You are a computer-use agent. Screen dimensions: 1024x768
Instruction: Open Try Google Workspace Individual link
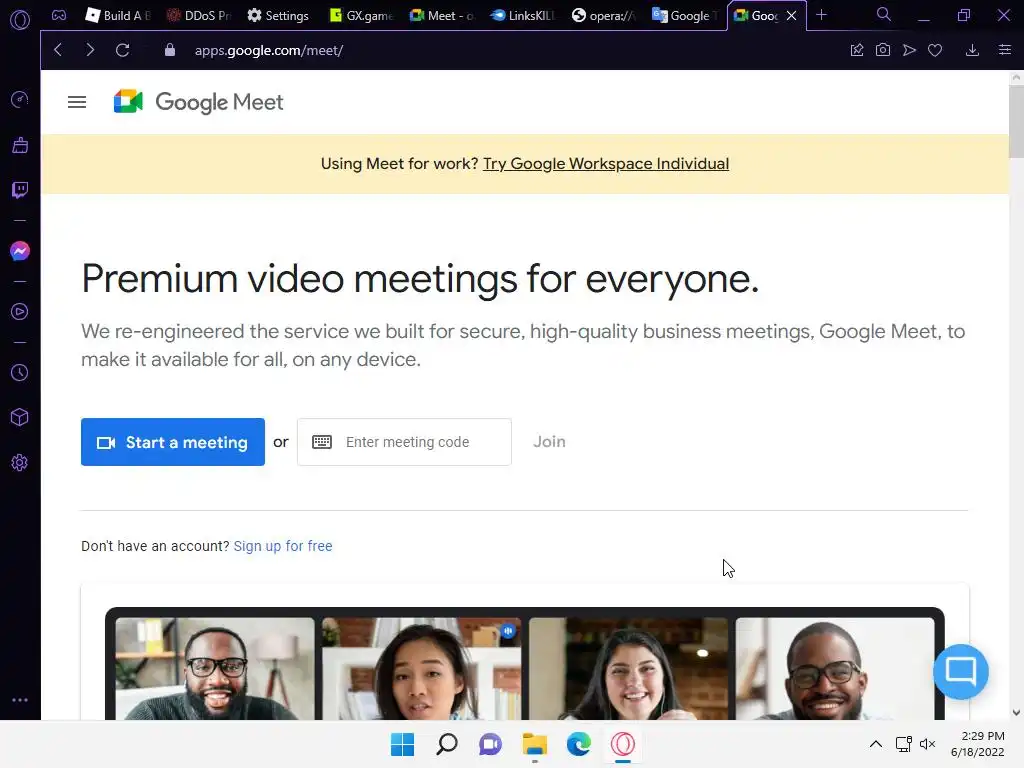(605, 163)
